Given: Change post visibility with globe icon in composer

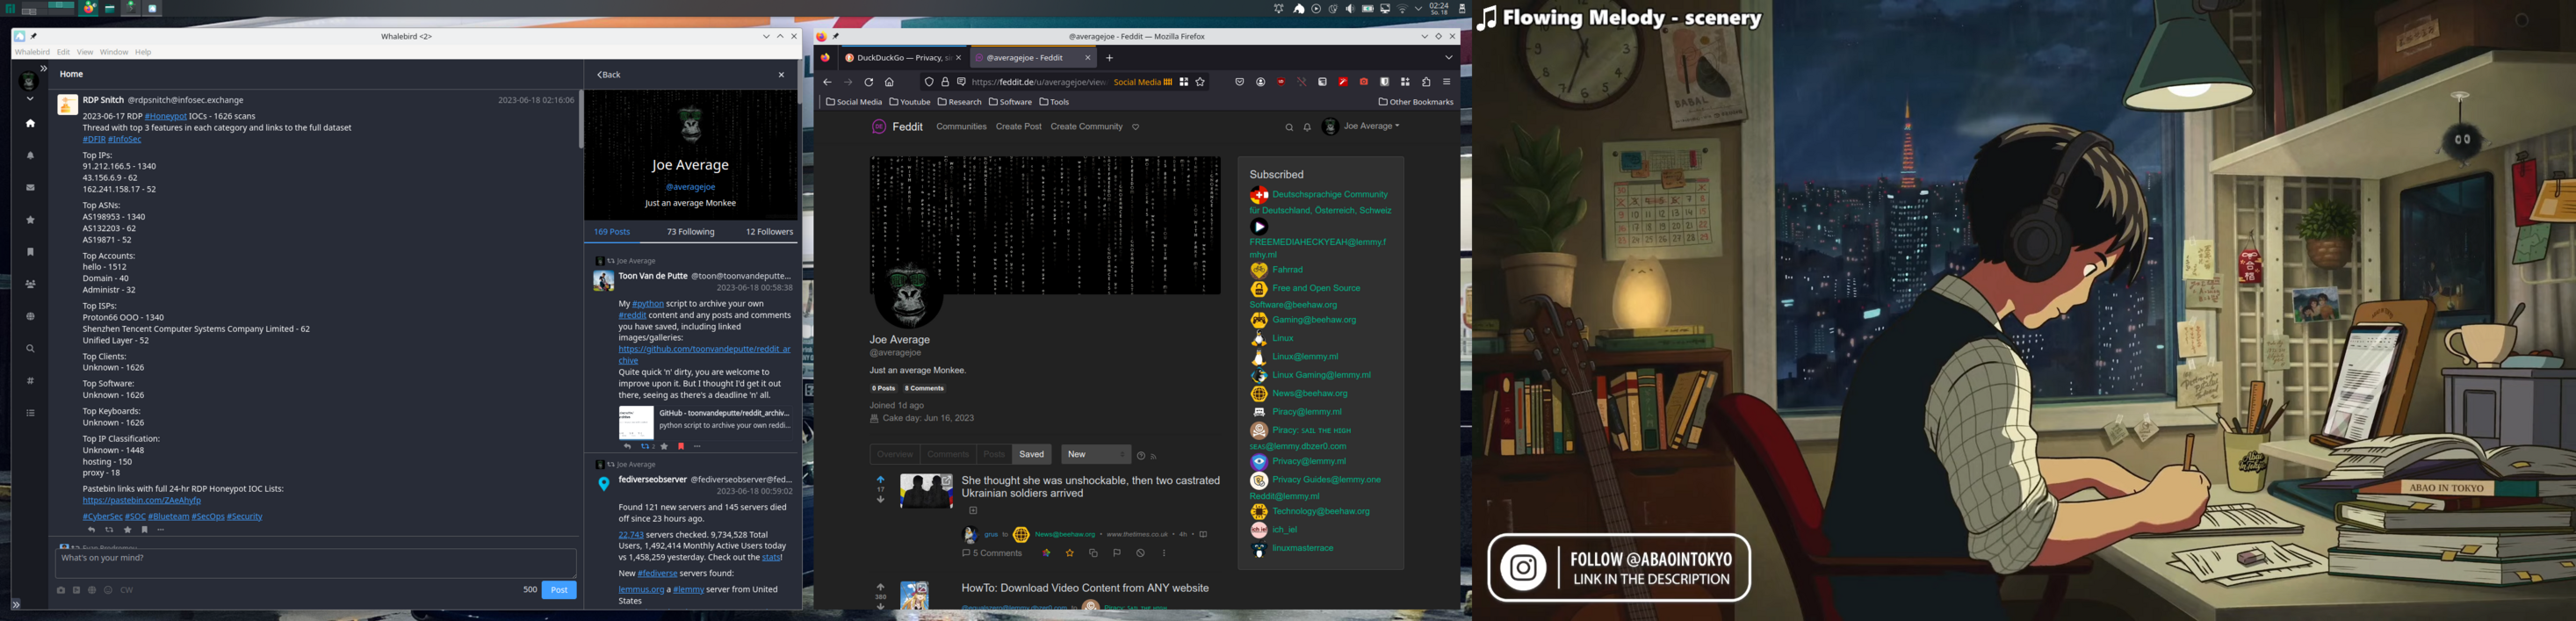Looking at the screenshot, I should pos(92,590).
